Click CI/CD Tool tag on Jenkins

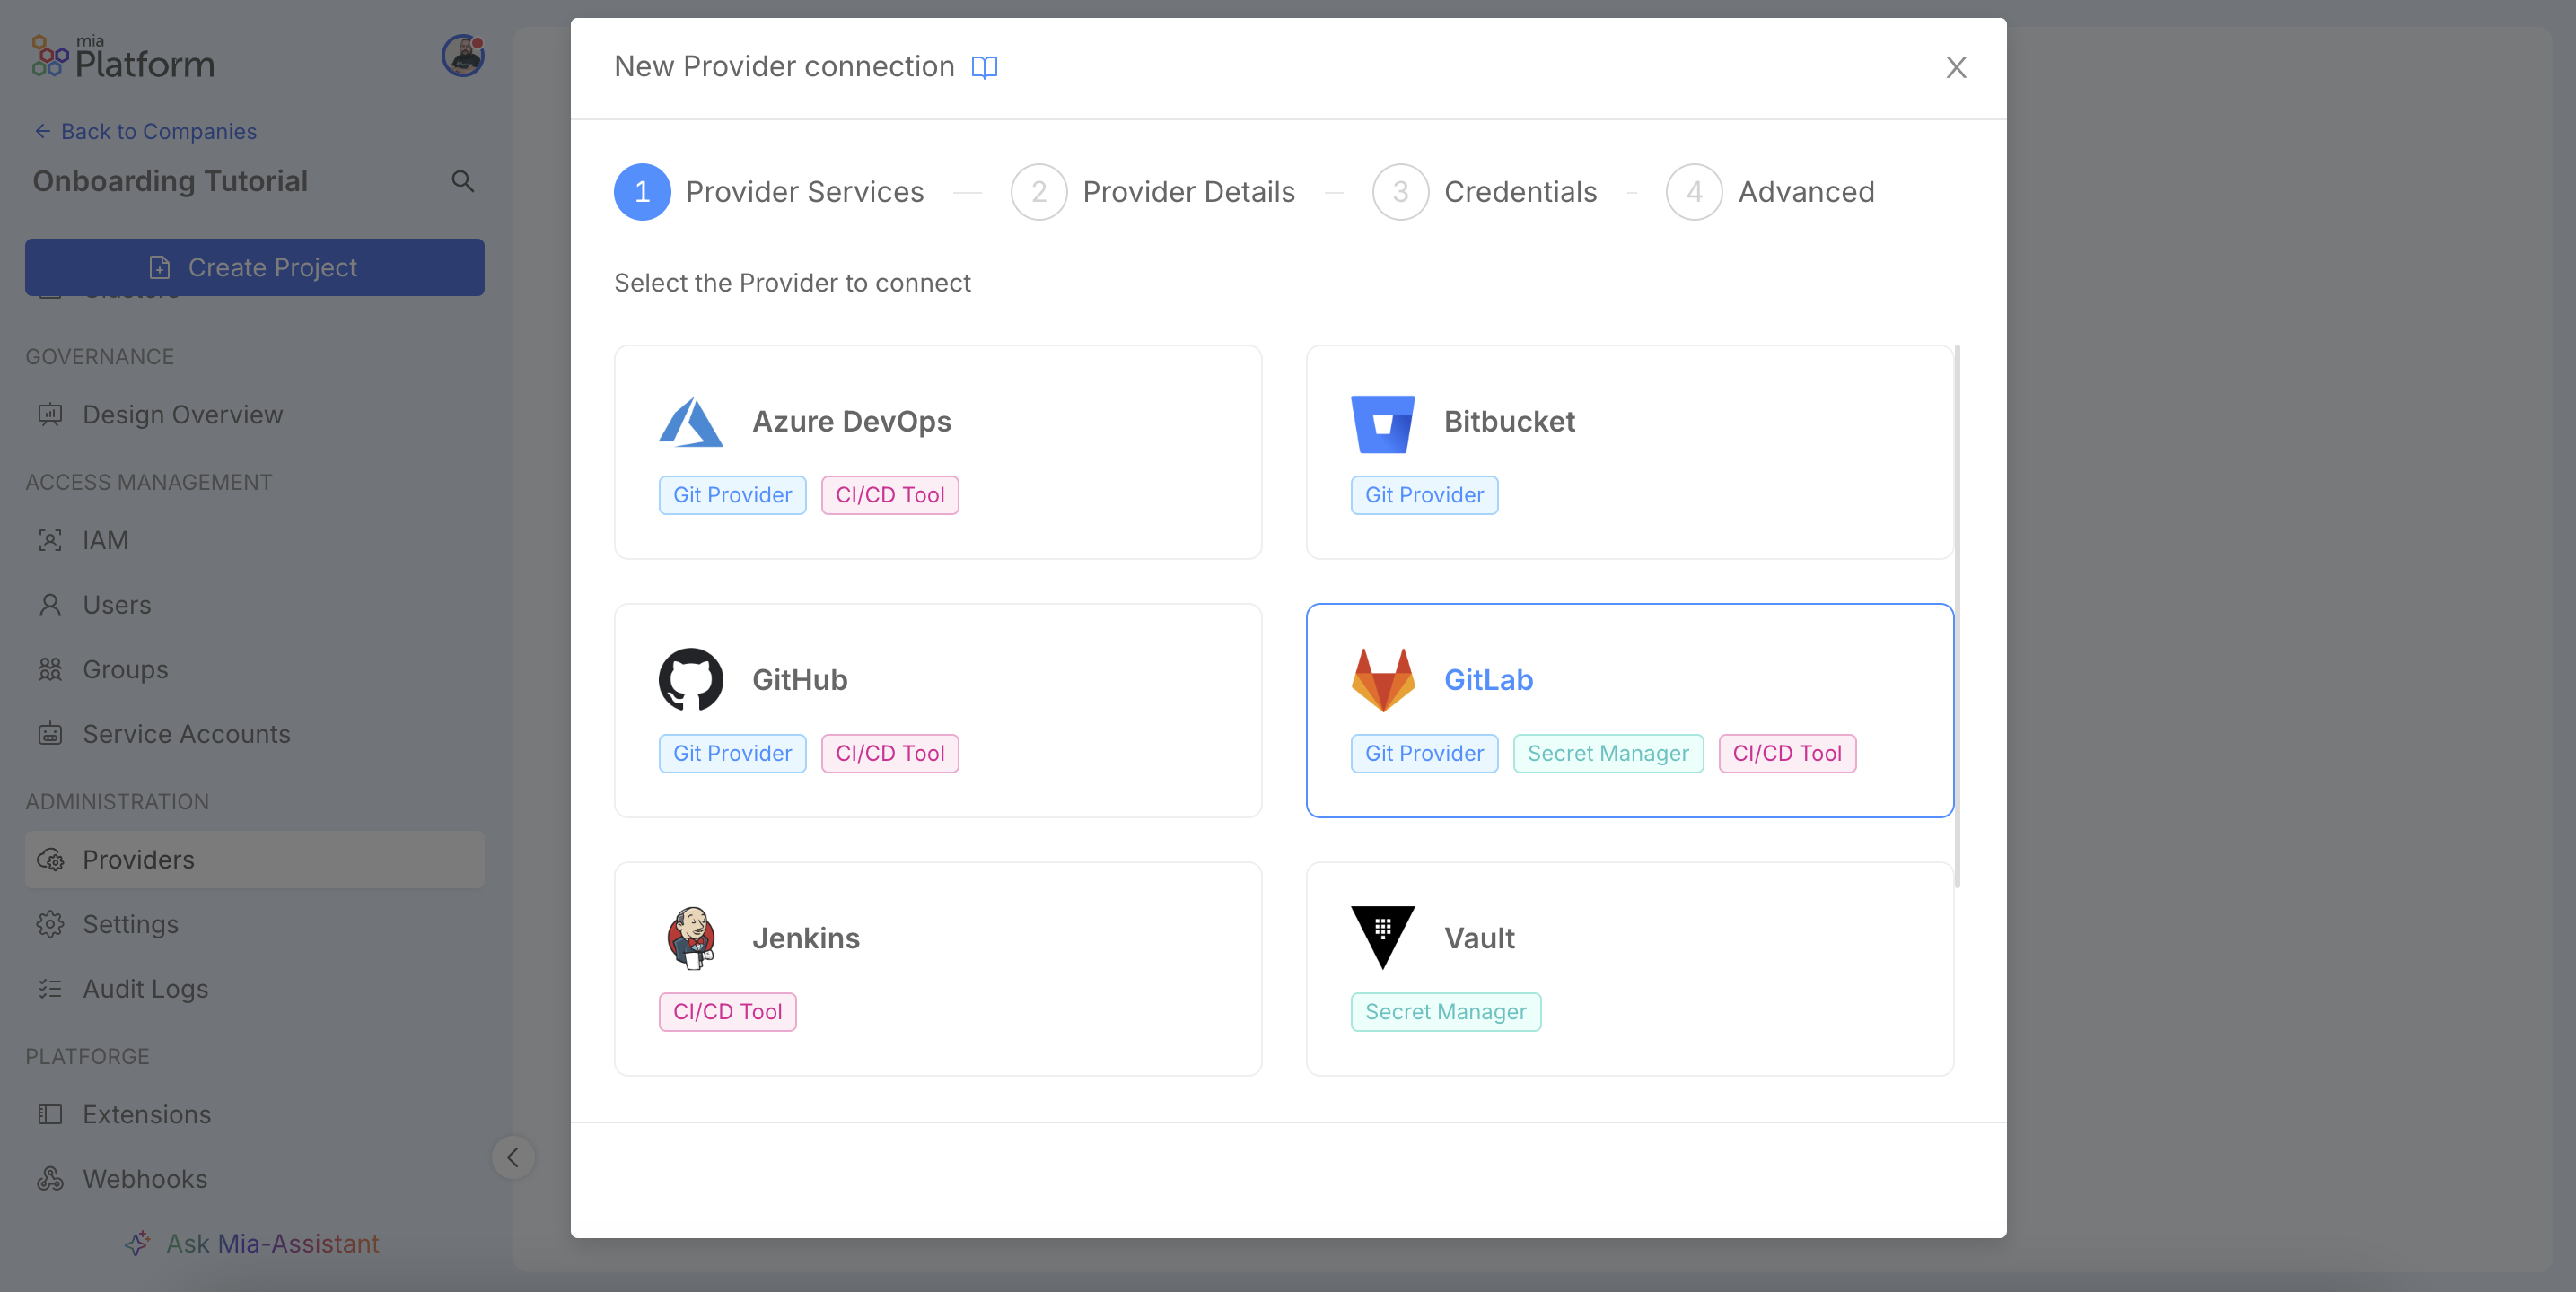click(727, 1011)
